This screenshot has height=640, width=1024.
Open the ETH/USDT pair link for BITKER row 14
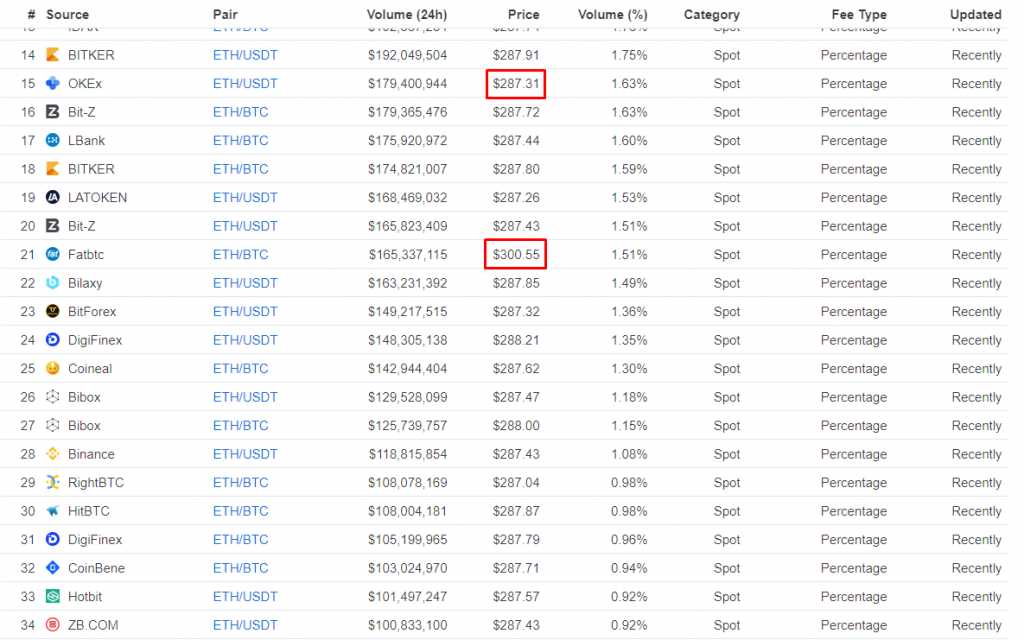pos(246,56)
